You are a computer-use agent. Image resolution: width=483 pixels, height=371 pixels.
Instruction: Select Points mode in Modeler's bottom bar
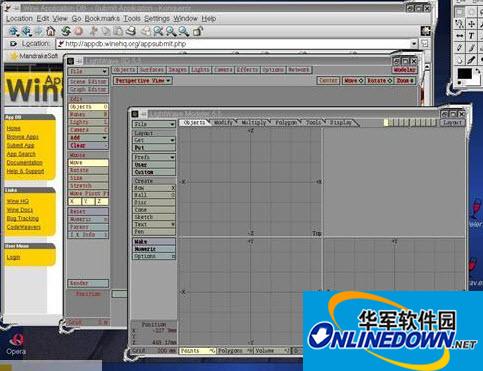[x=197, y=351]
